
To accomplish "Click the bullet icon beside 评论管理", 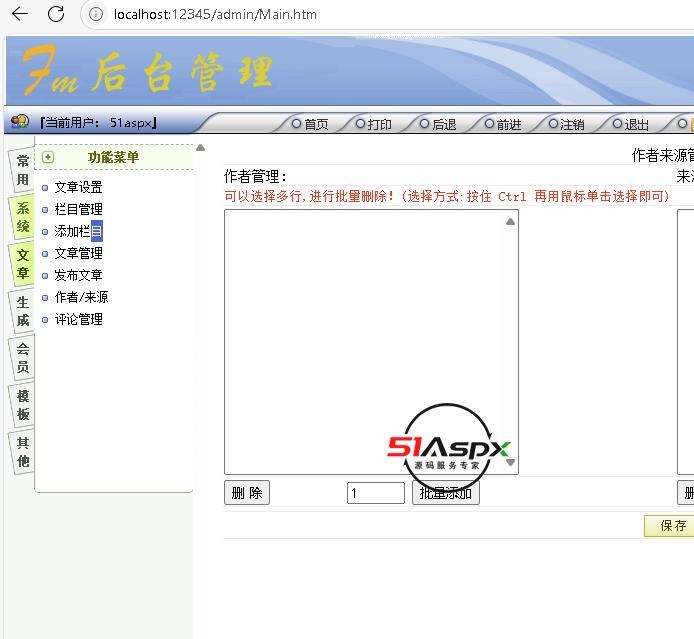I will (x=45, y=320).
